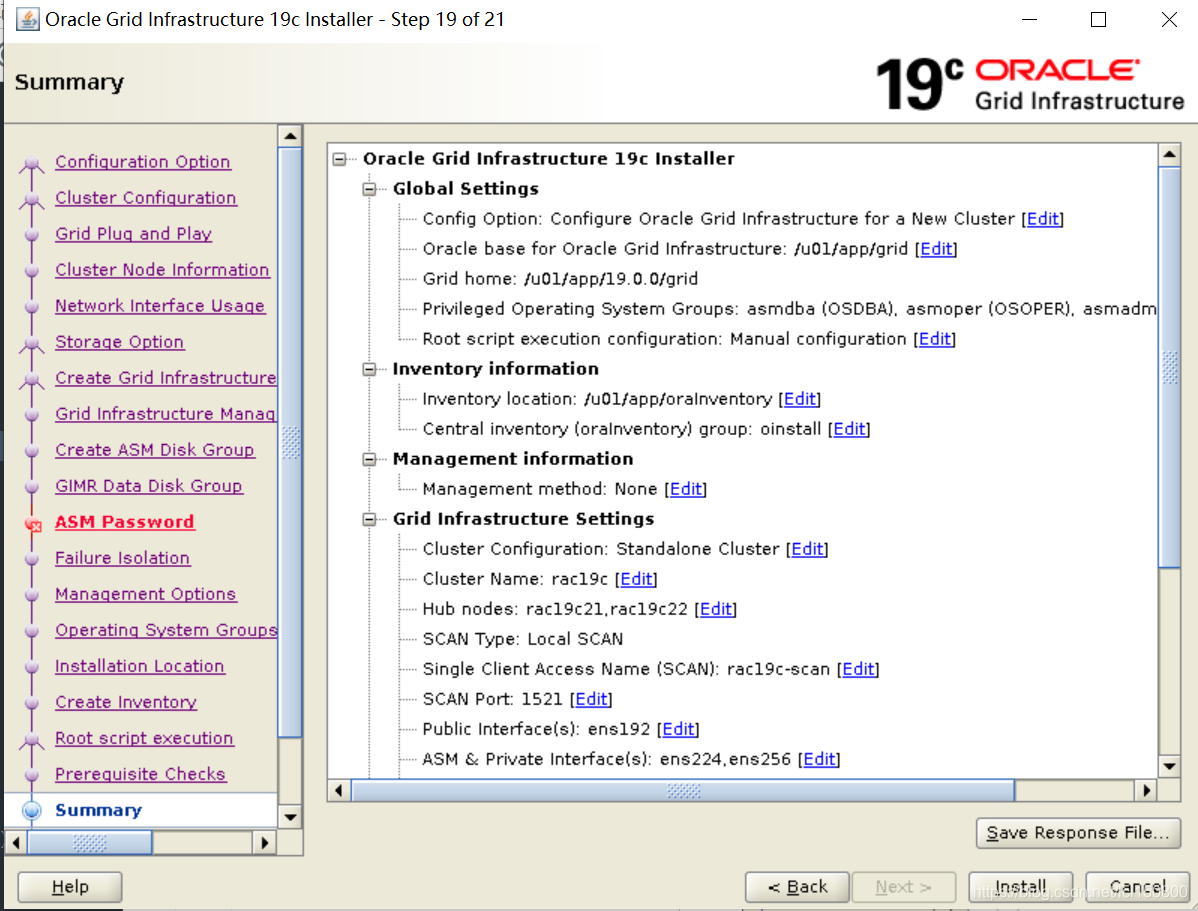Edit Cluster Name rac19c

tap(636, 579)
